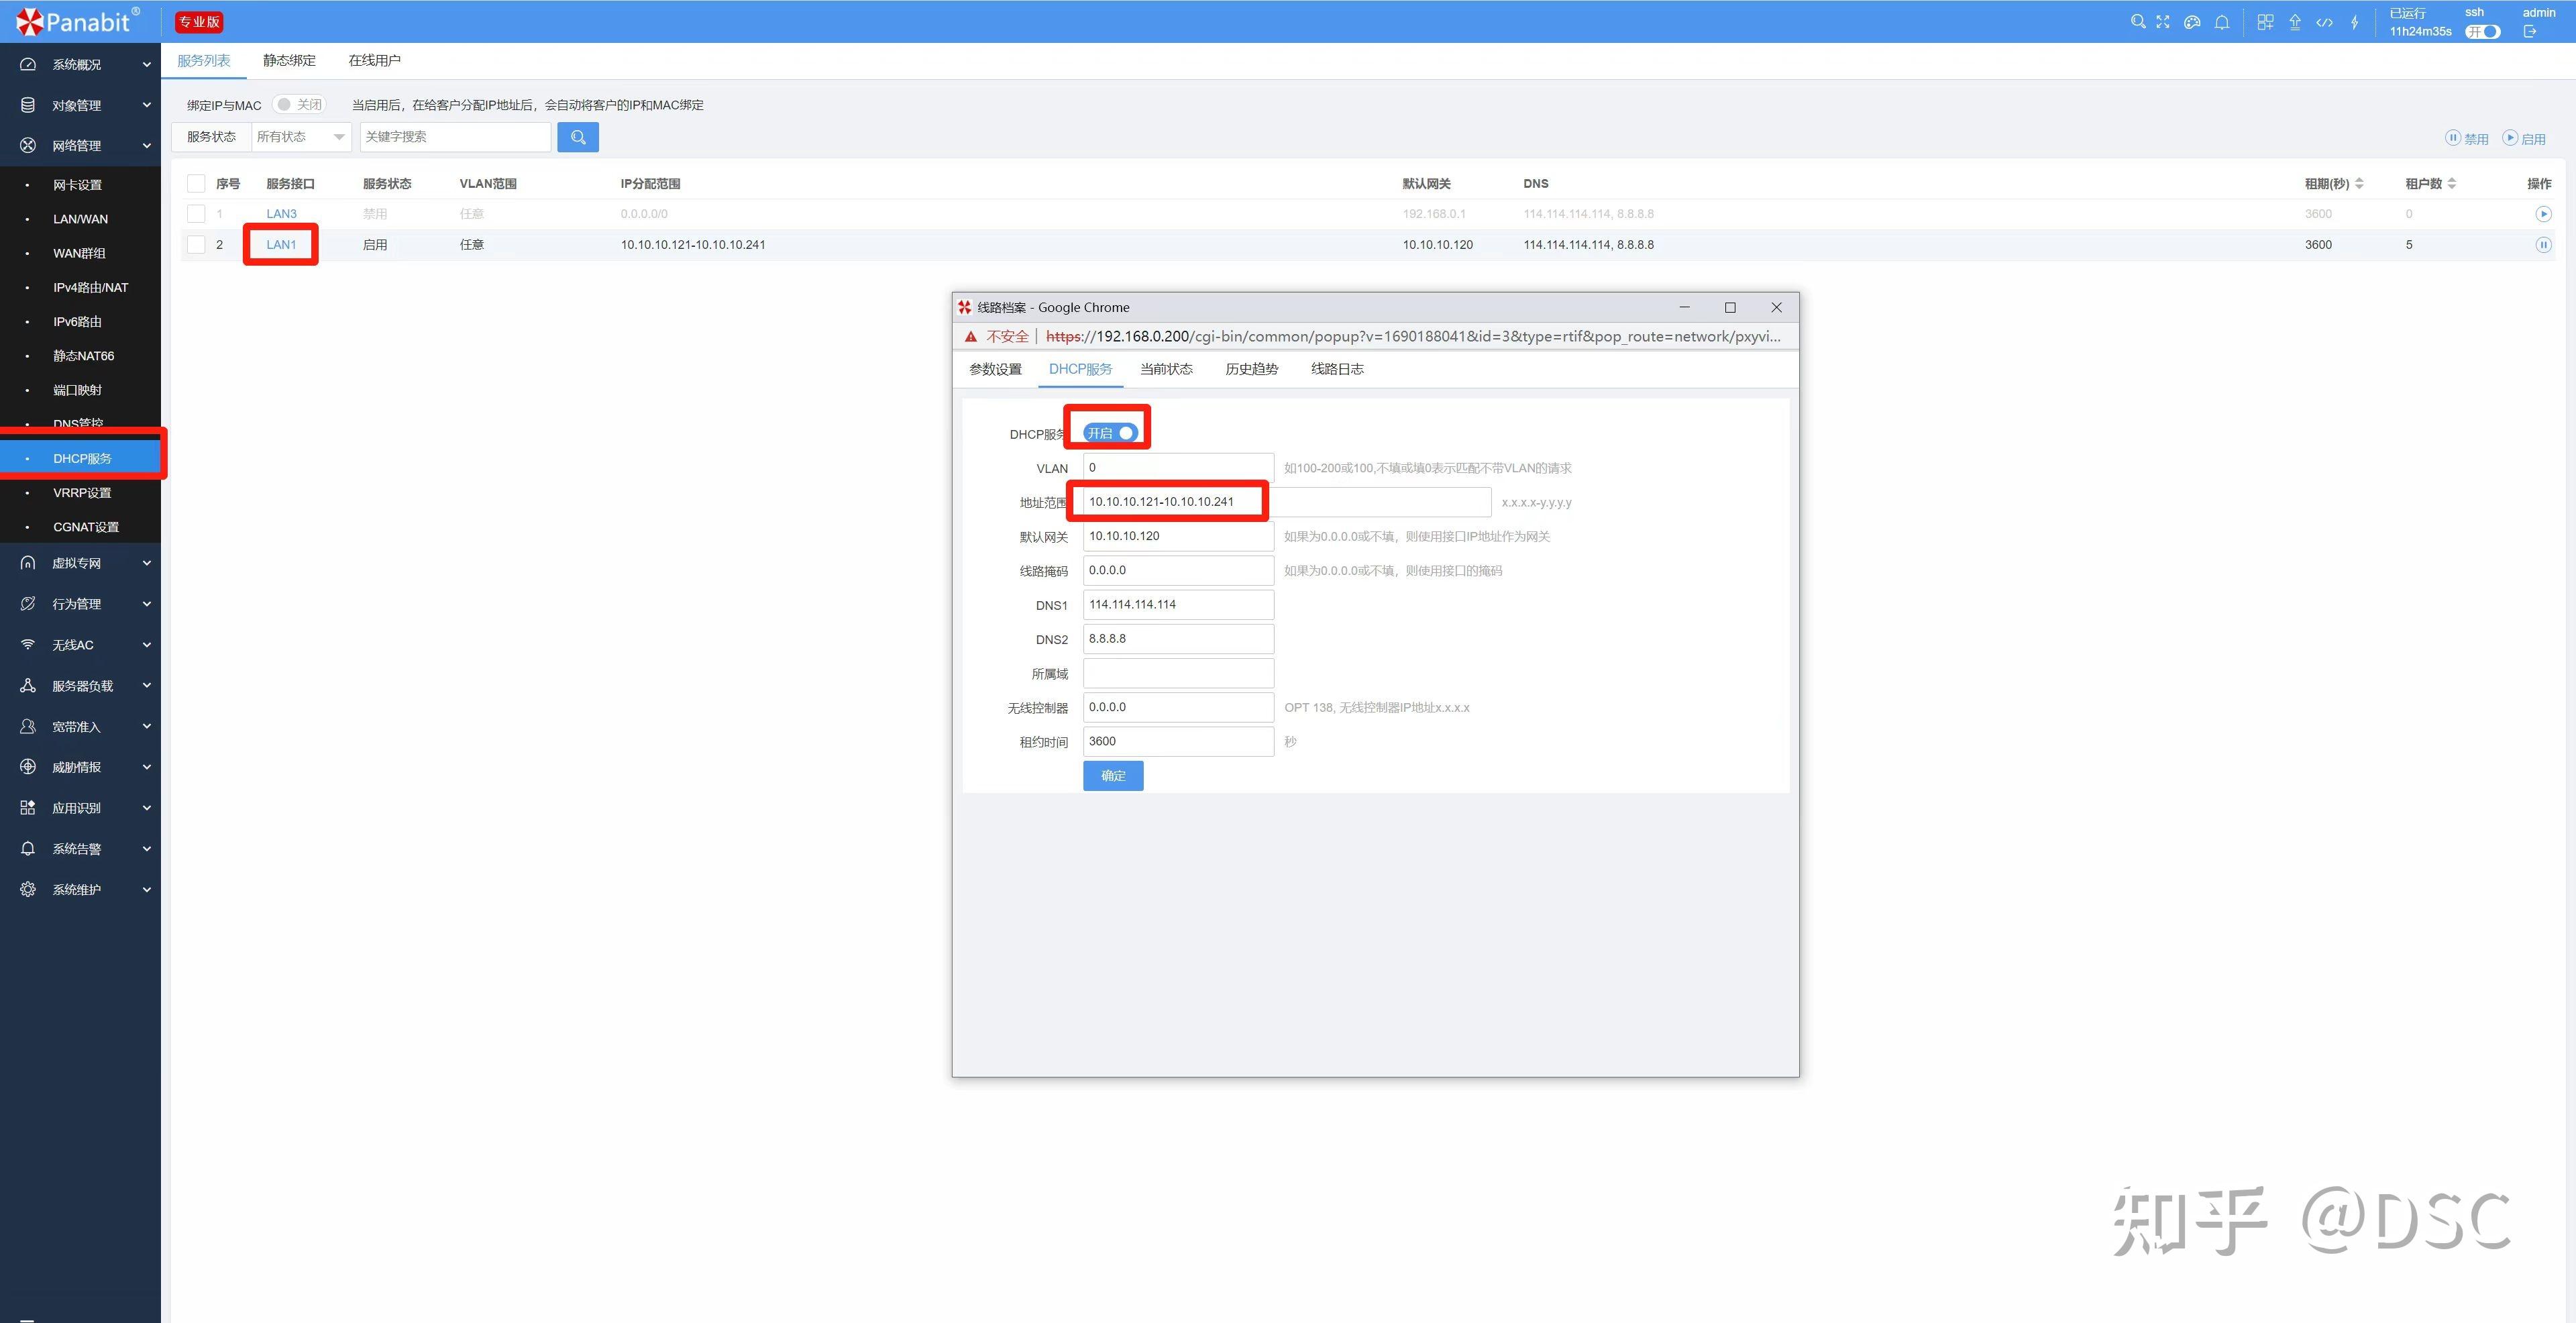Click the pause icon in LAN1 row
This screenshot has height=1323, width=2576.
(2543, 245)
